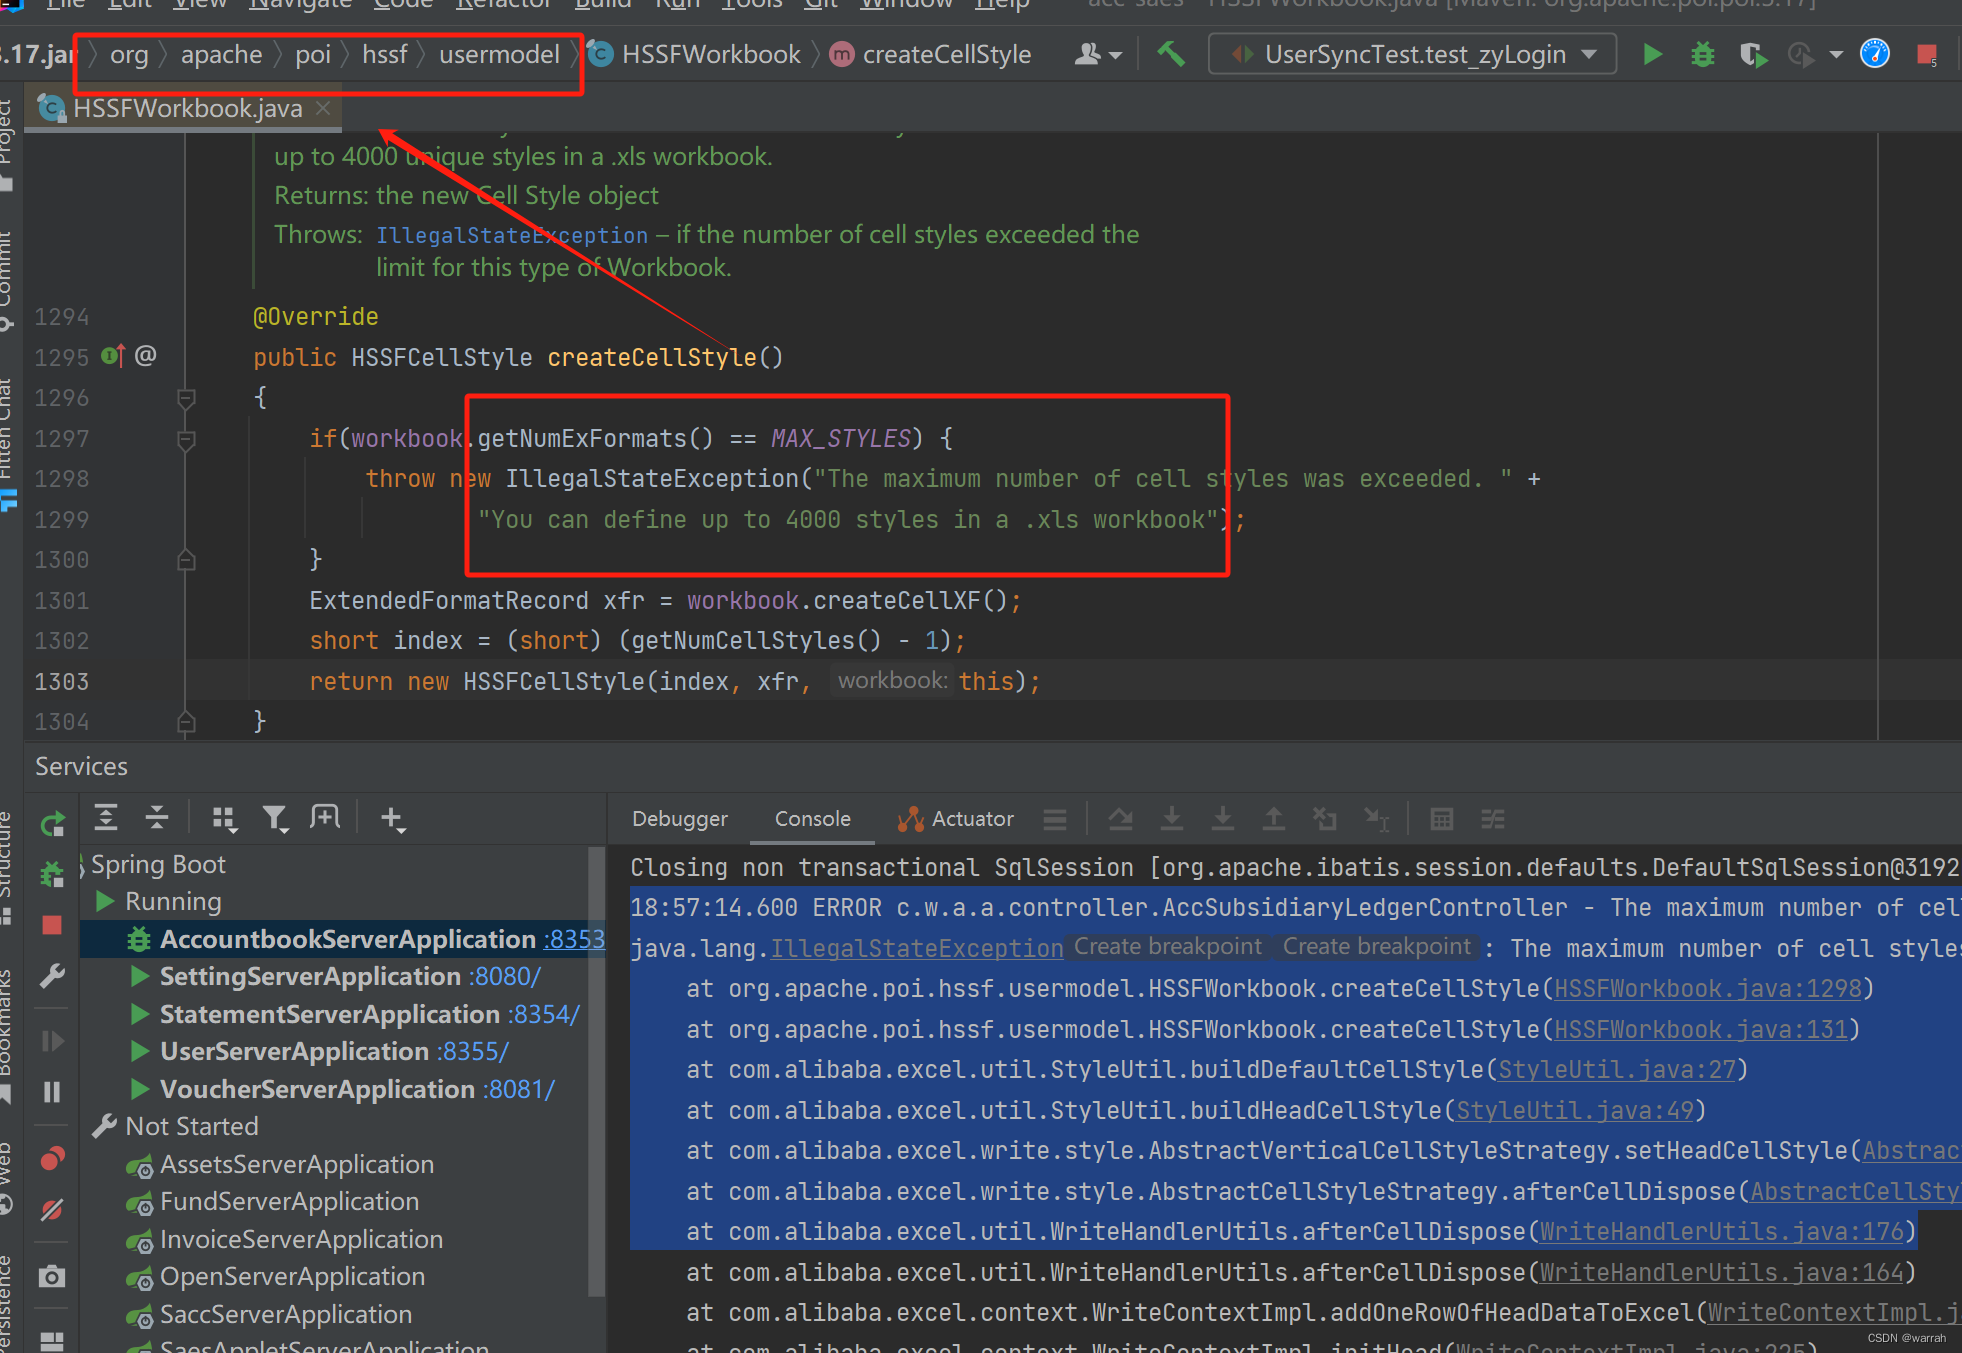Switch to the Console tab
Viewport: 1962px width, 1353px height.
[813, 819]
